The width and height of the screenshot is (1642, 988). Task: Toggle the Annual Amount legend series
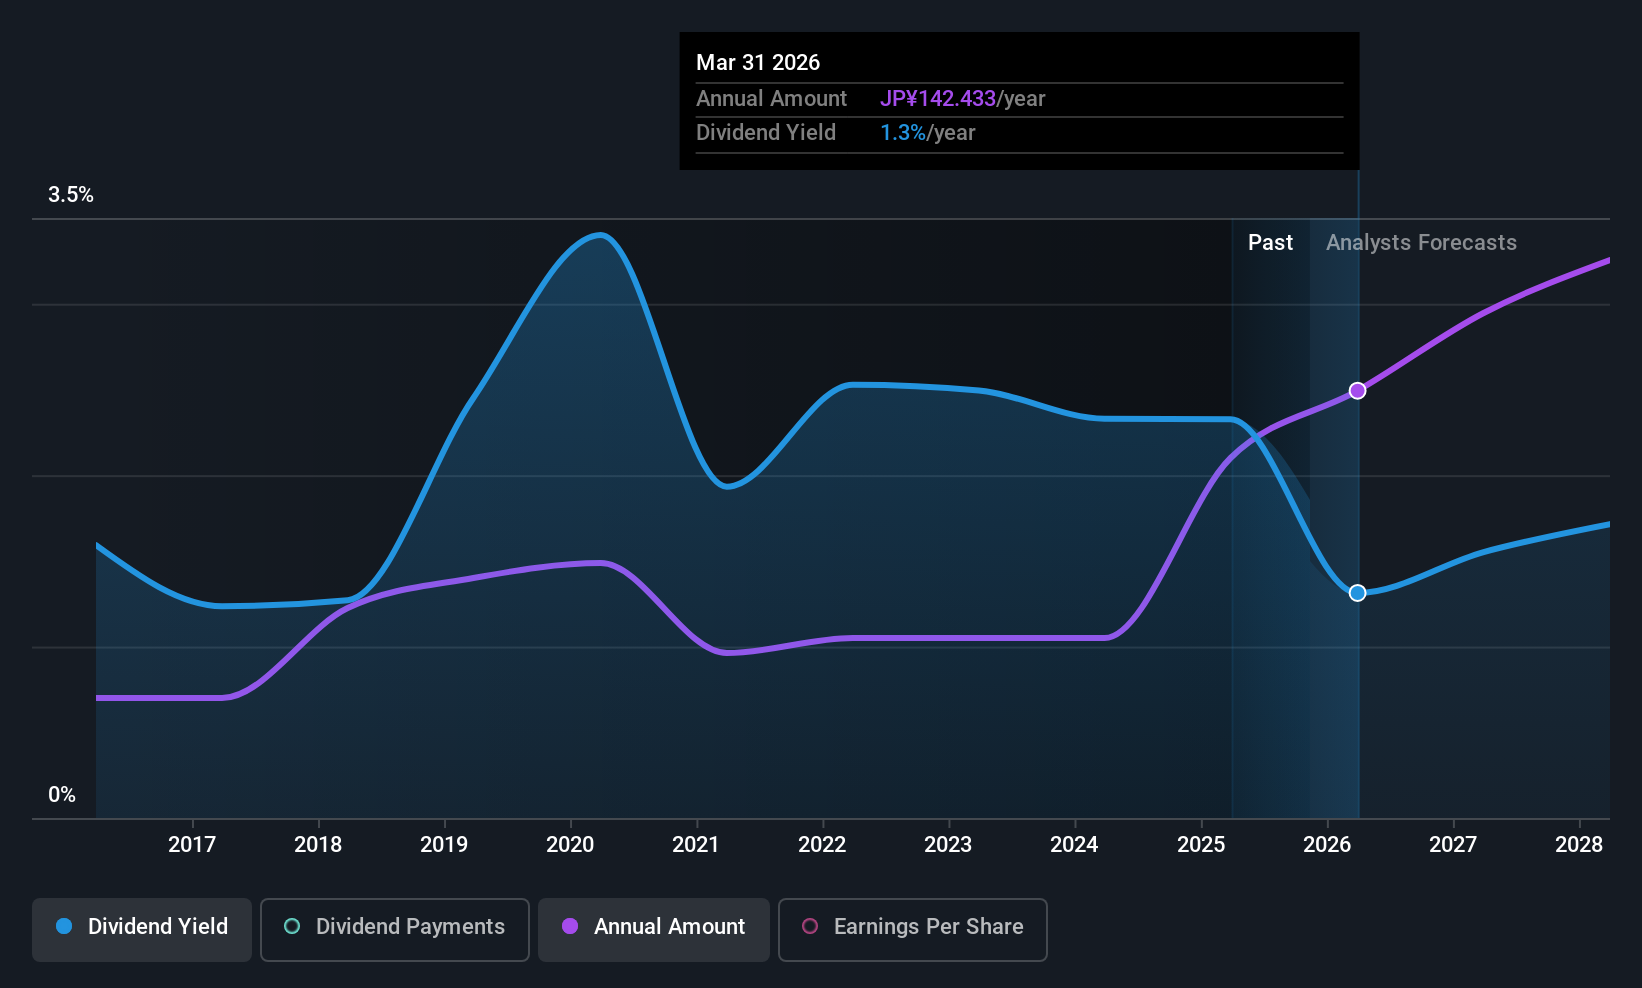pyautogui.click(x=654, y=929)
